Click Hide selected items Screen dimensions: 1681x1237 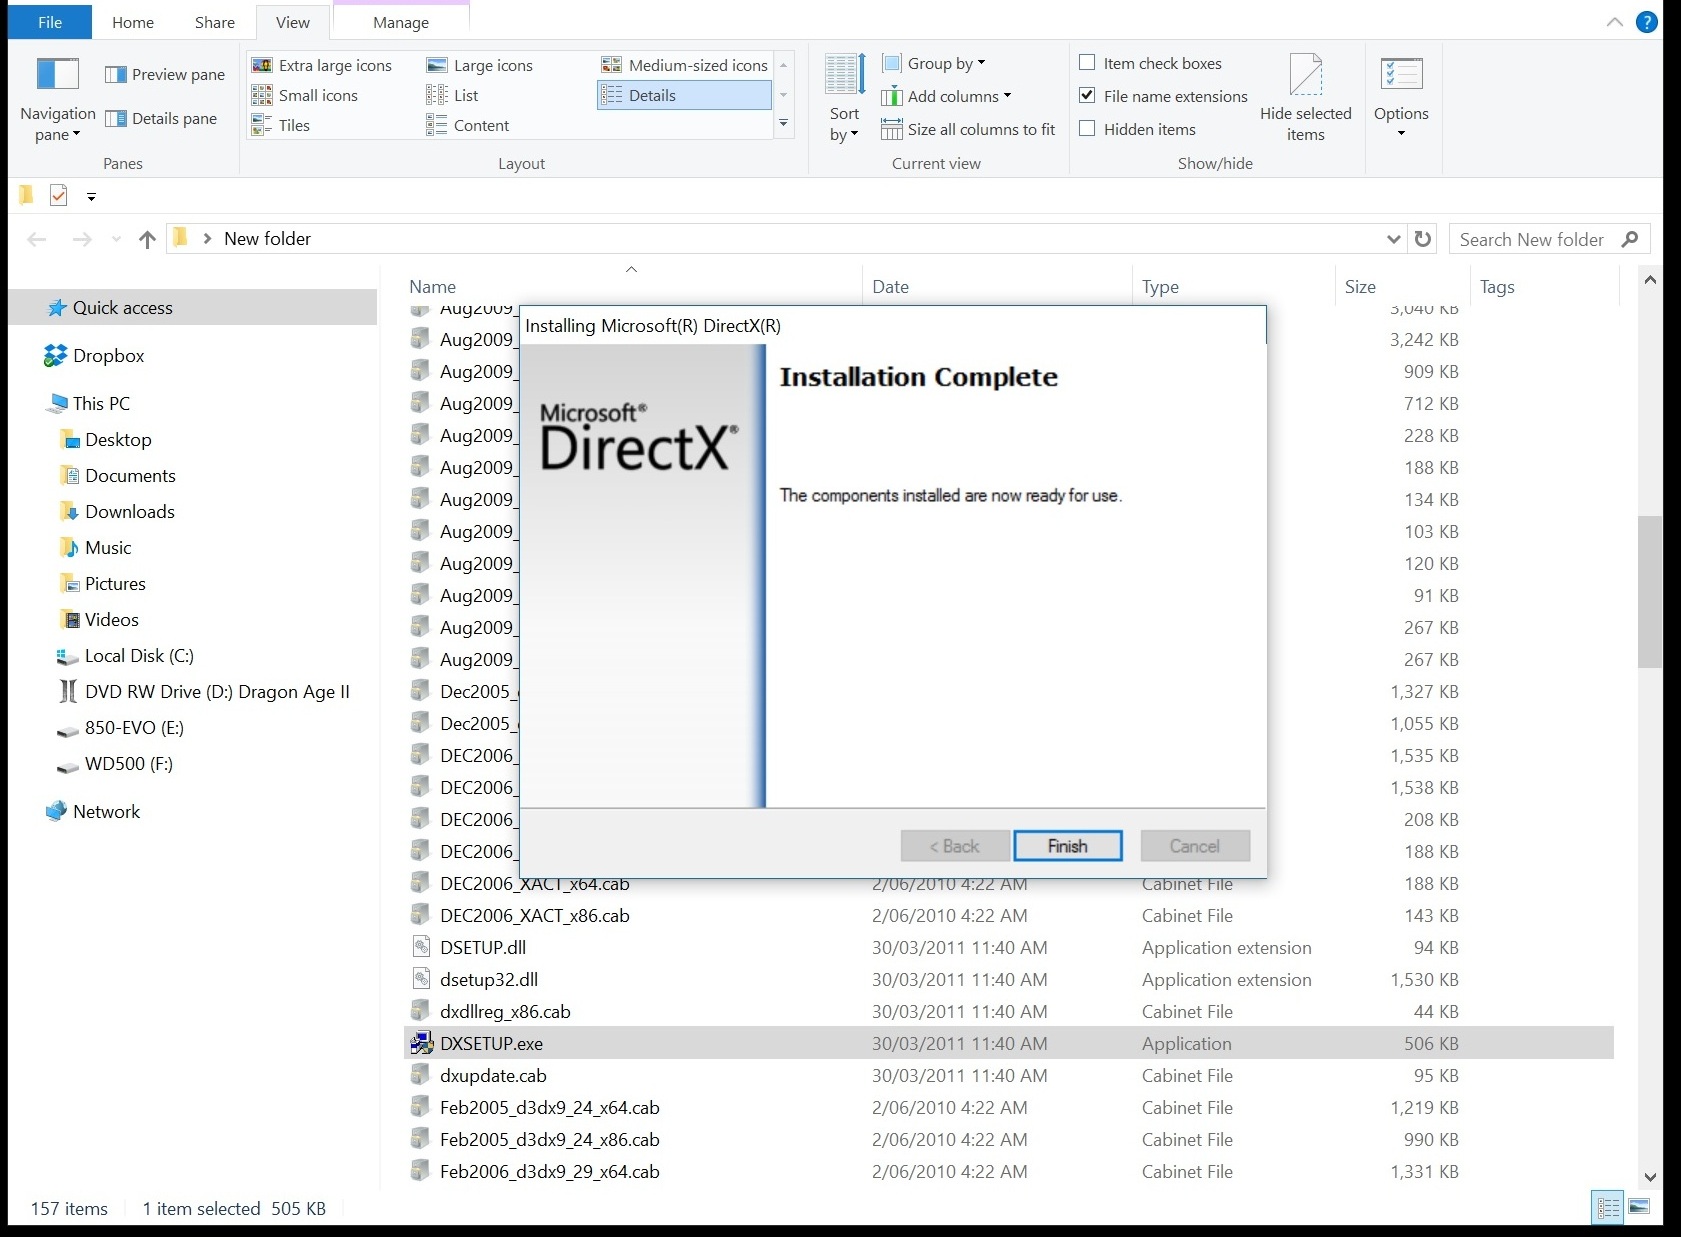(1305, 98)
